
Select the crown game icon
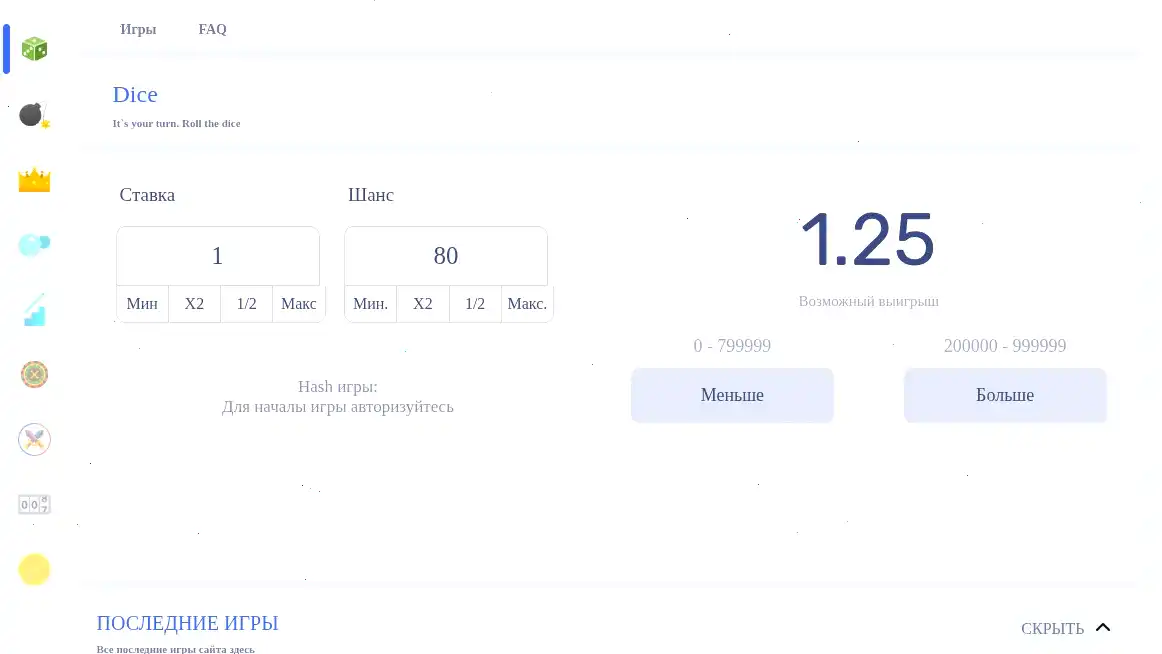pos(34,179)
